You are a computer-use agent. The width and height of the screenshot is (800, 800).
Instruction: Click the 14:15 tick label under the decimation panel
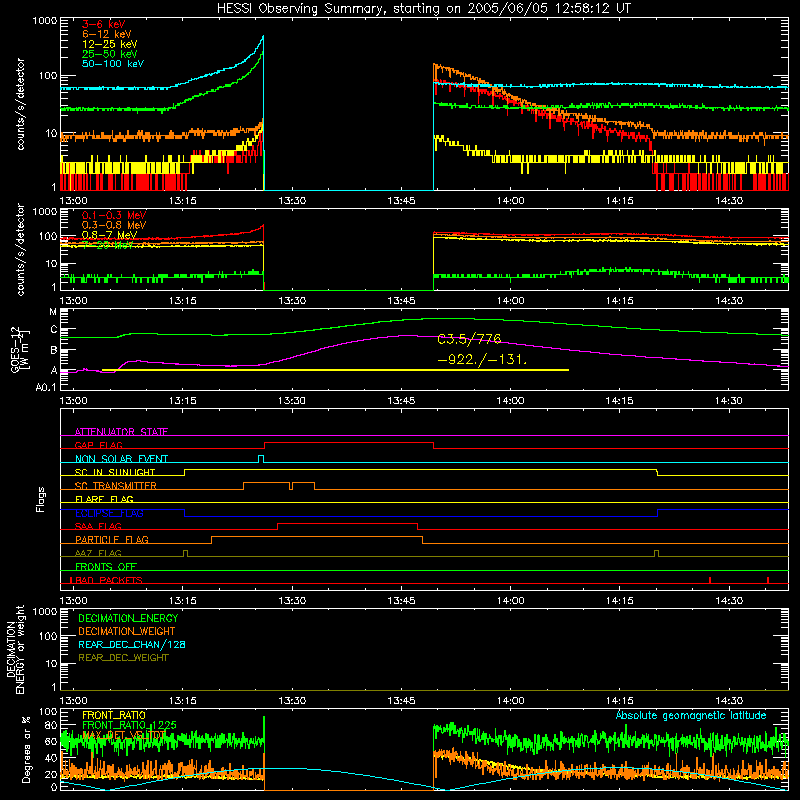619,701
